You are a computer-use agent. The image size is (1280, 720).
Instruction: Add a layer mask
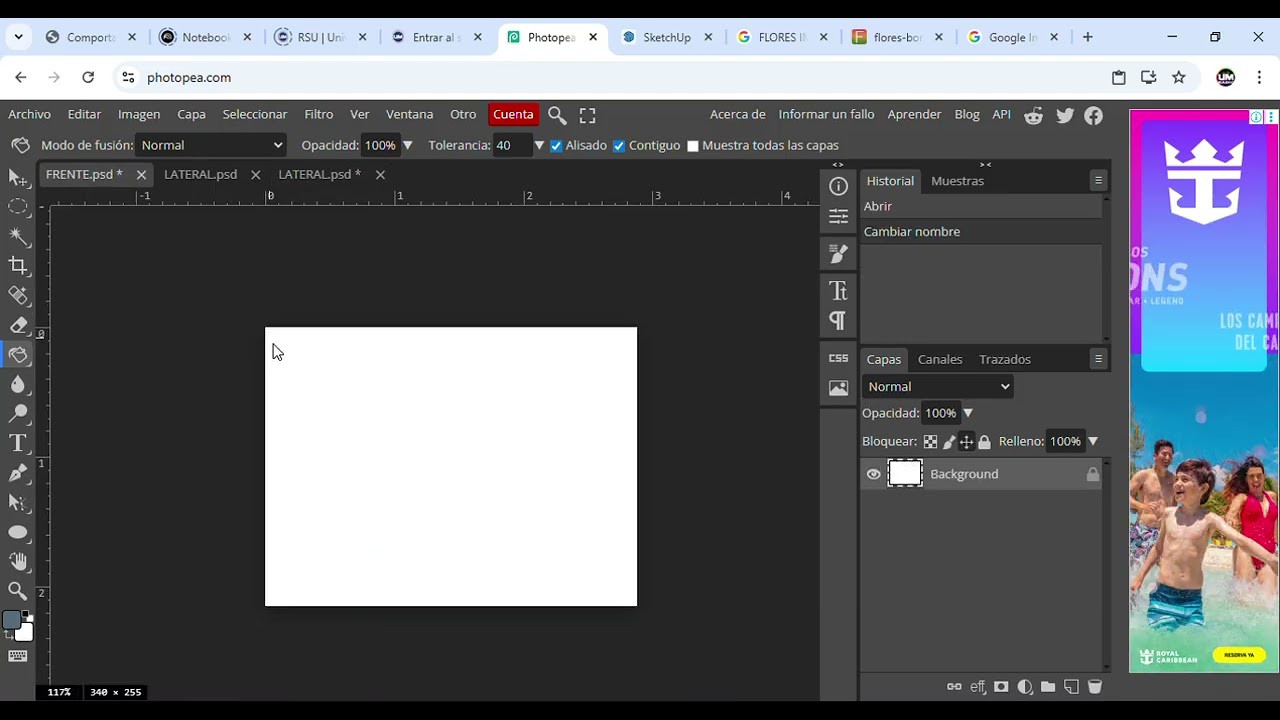(x=1001, y=687)
